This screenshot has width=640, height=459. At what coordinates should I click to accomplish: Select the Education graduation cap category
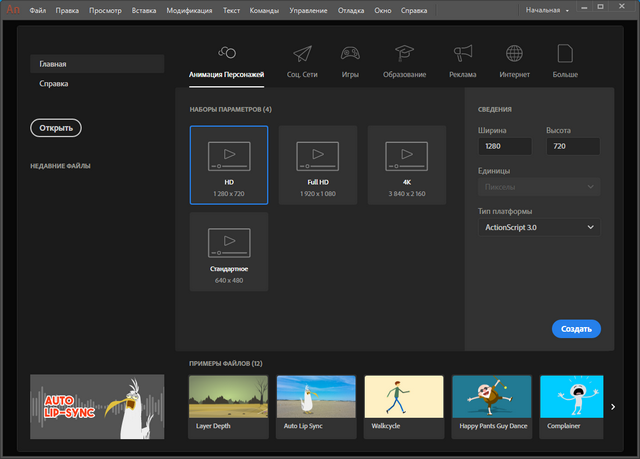tap(404, 53)
